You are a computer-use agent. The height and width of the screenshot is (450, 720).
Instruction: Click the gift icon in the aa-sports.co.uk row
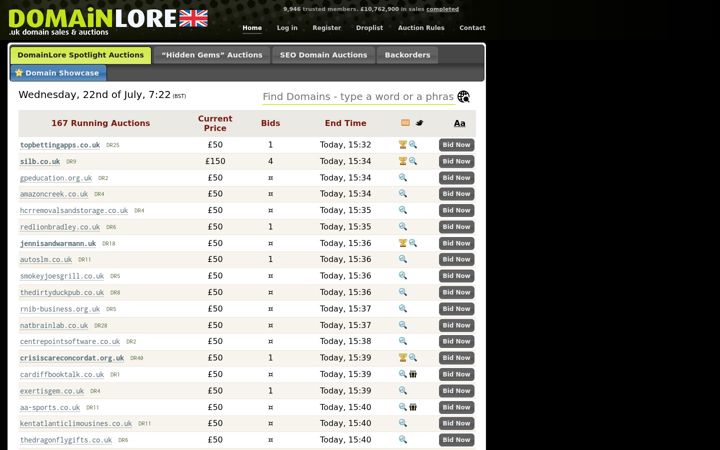pyautogui.click(x=413, y=407)
